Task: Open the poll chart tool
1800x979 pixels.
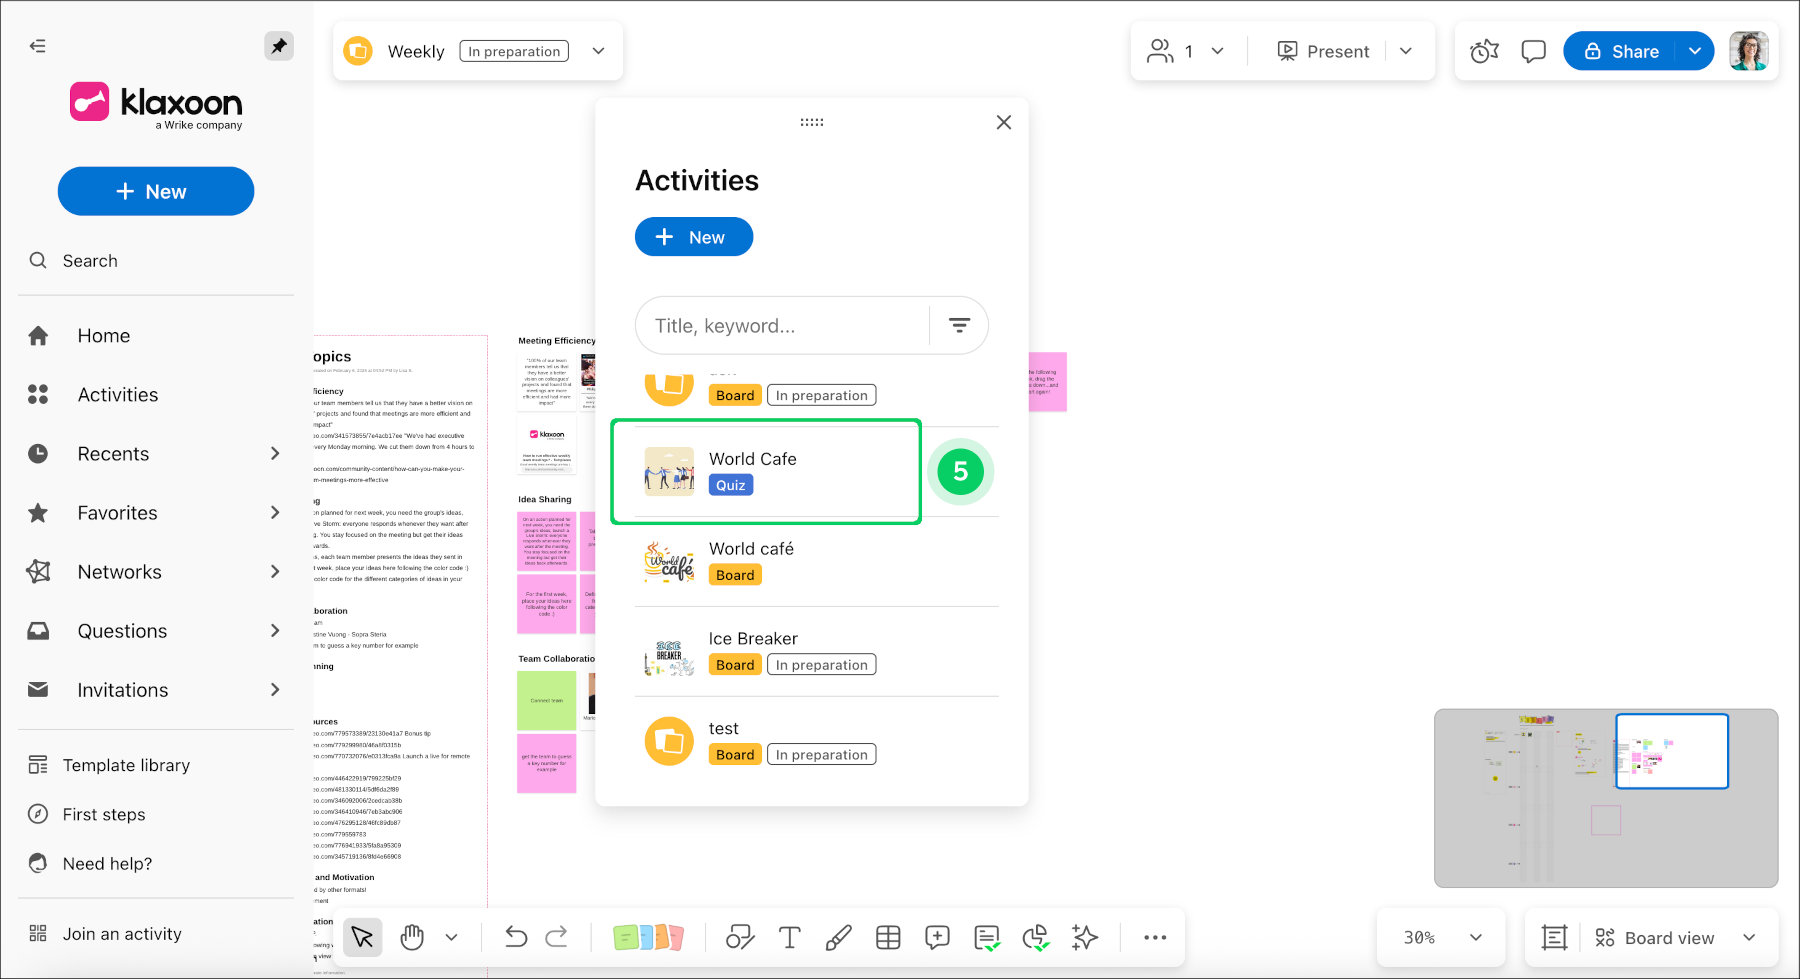Action: pyautogui.click(x=1035, y=937)
